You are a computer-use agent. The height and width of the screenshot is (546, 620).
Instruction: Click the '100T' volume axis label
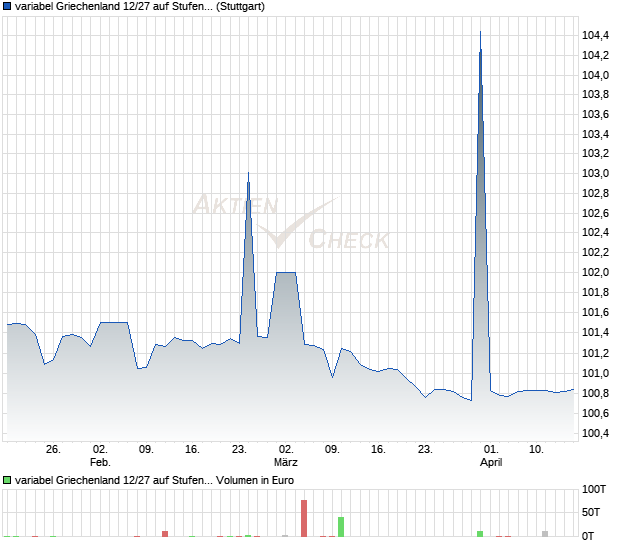point(594,489)
